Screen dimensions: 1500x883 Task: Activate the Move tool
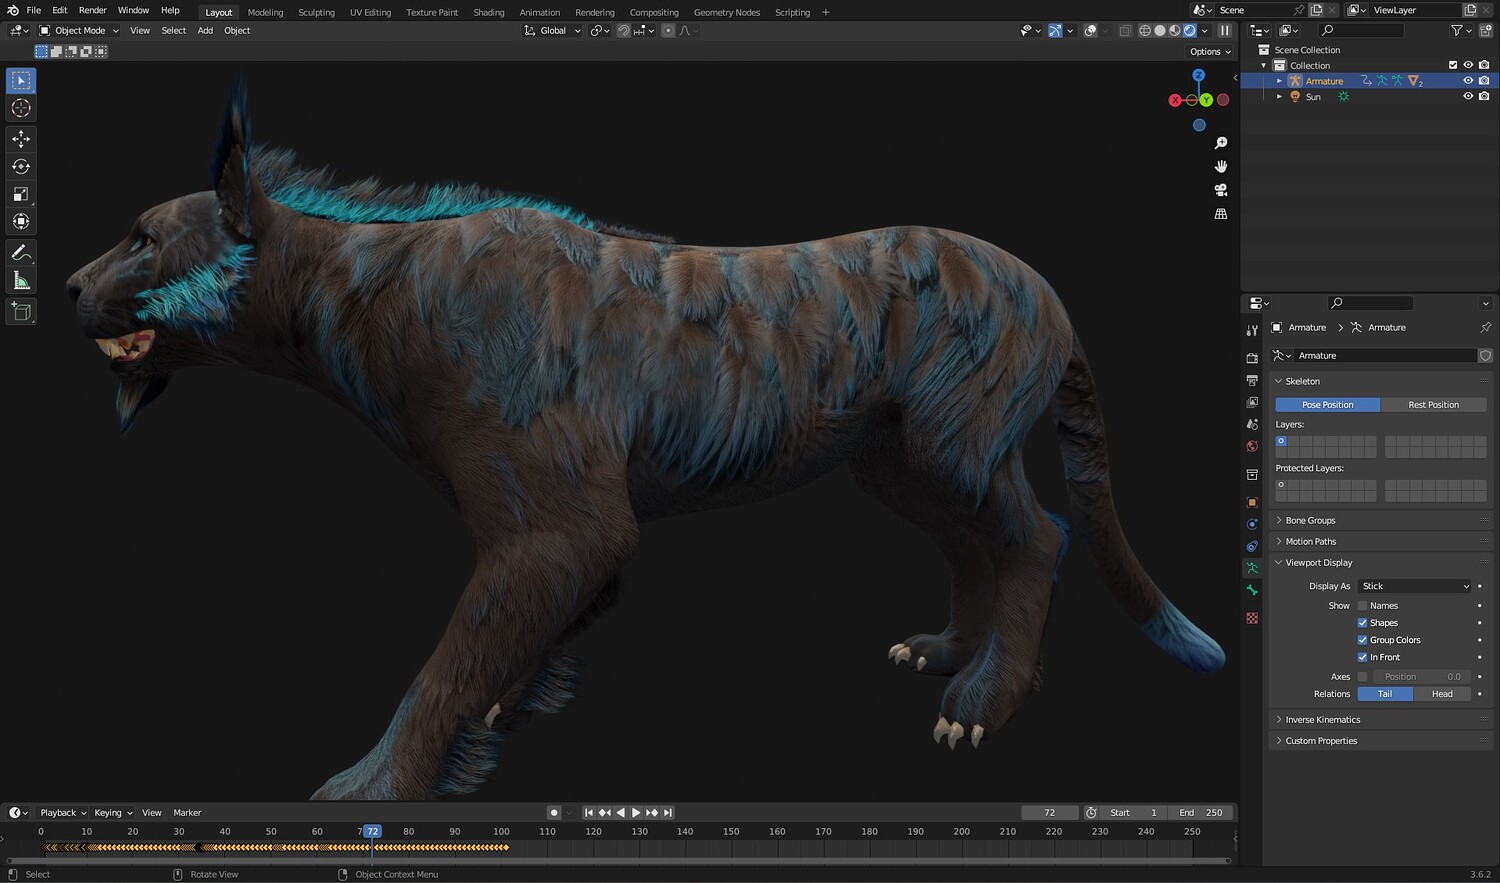[x=21, y=139]
